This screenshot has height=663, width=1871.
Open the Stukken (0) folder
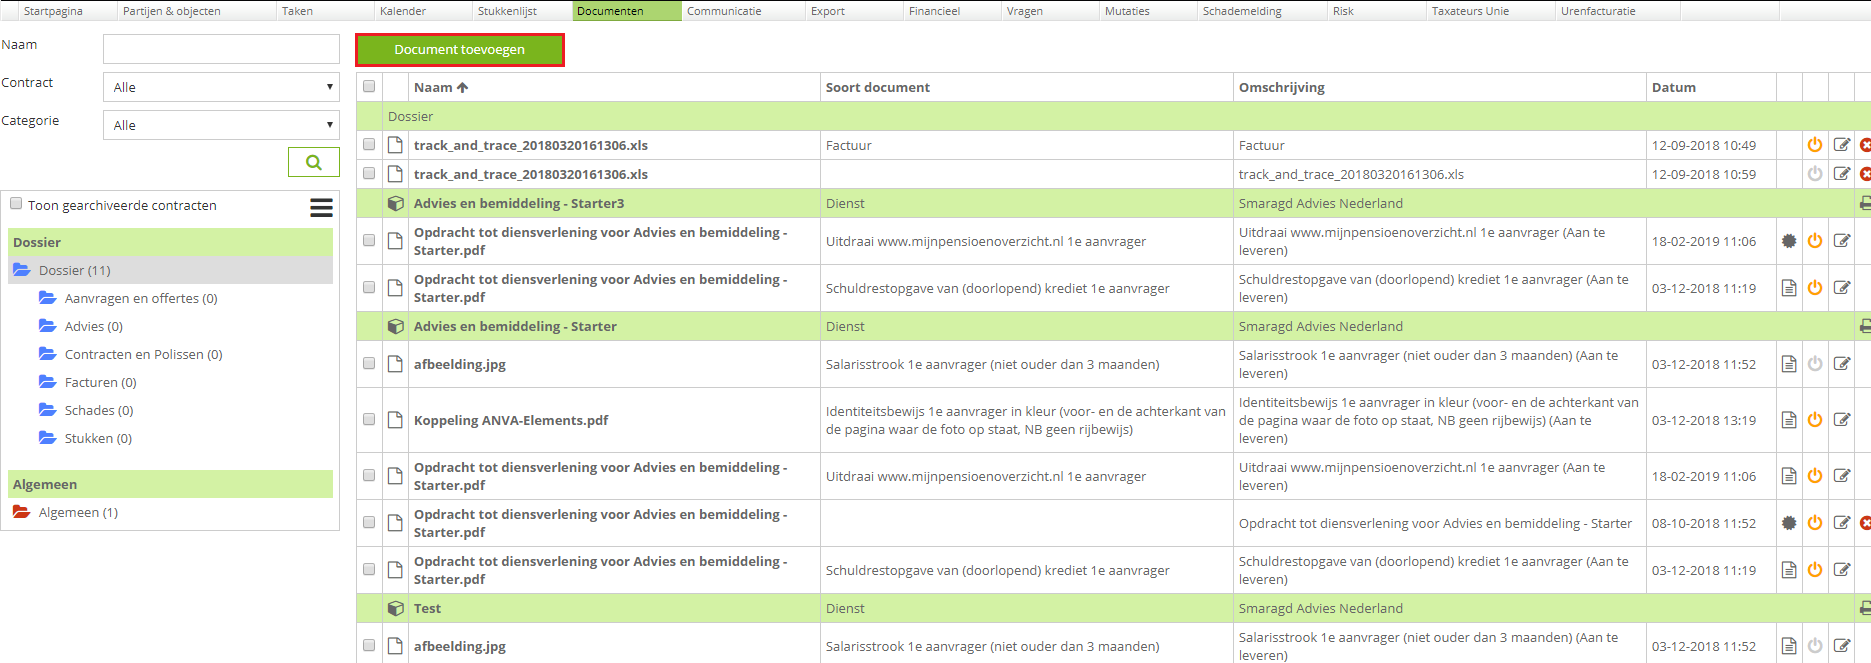point(98,438)
